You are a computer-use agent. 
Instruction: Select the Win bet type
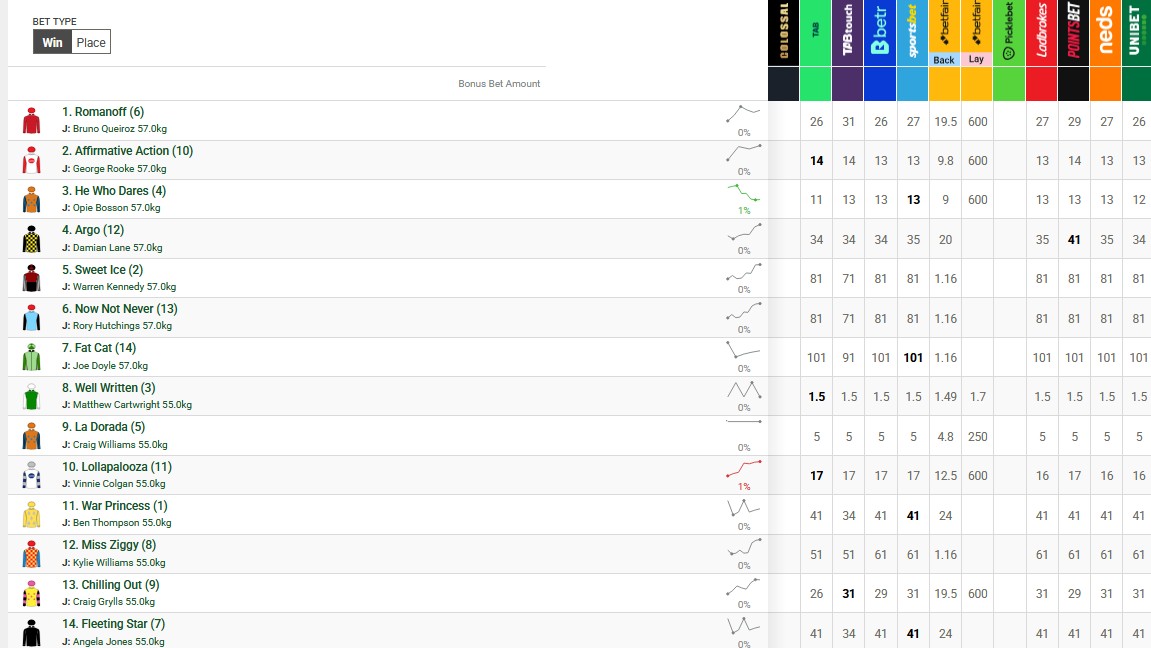(52, 42)
